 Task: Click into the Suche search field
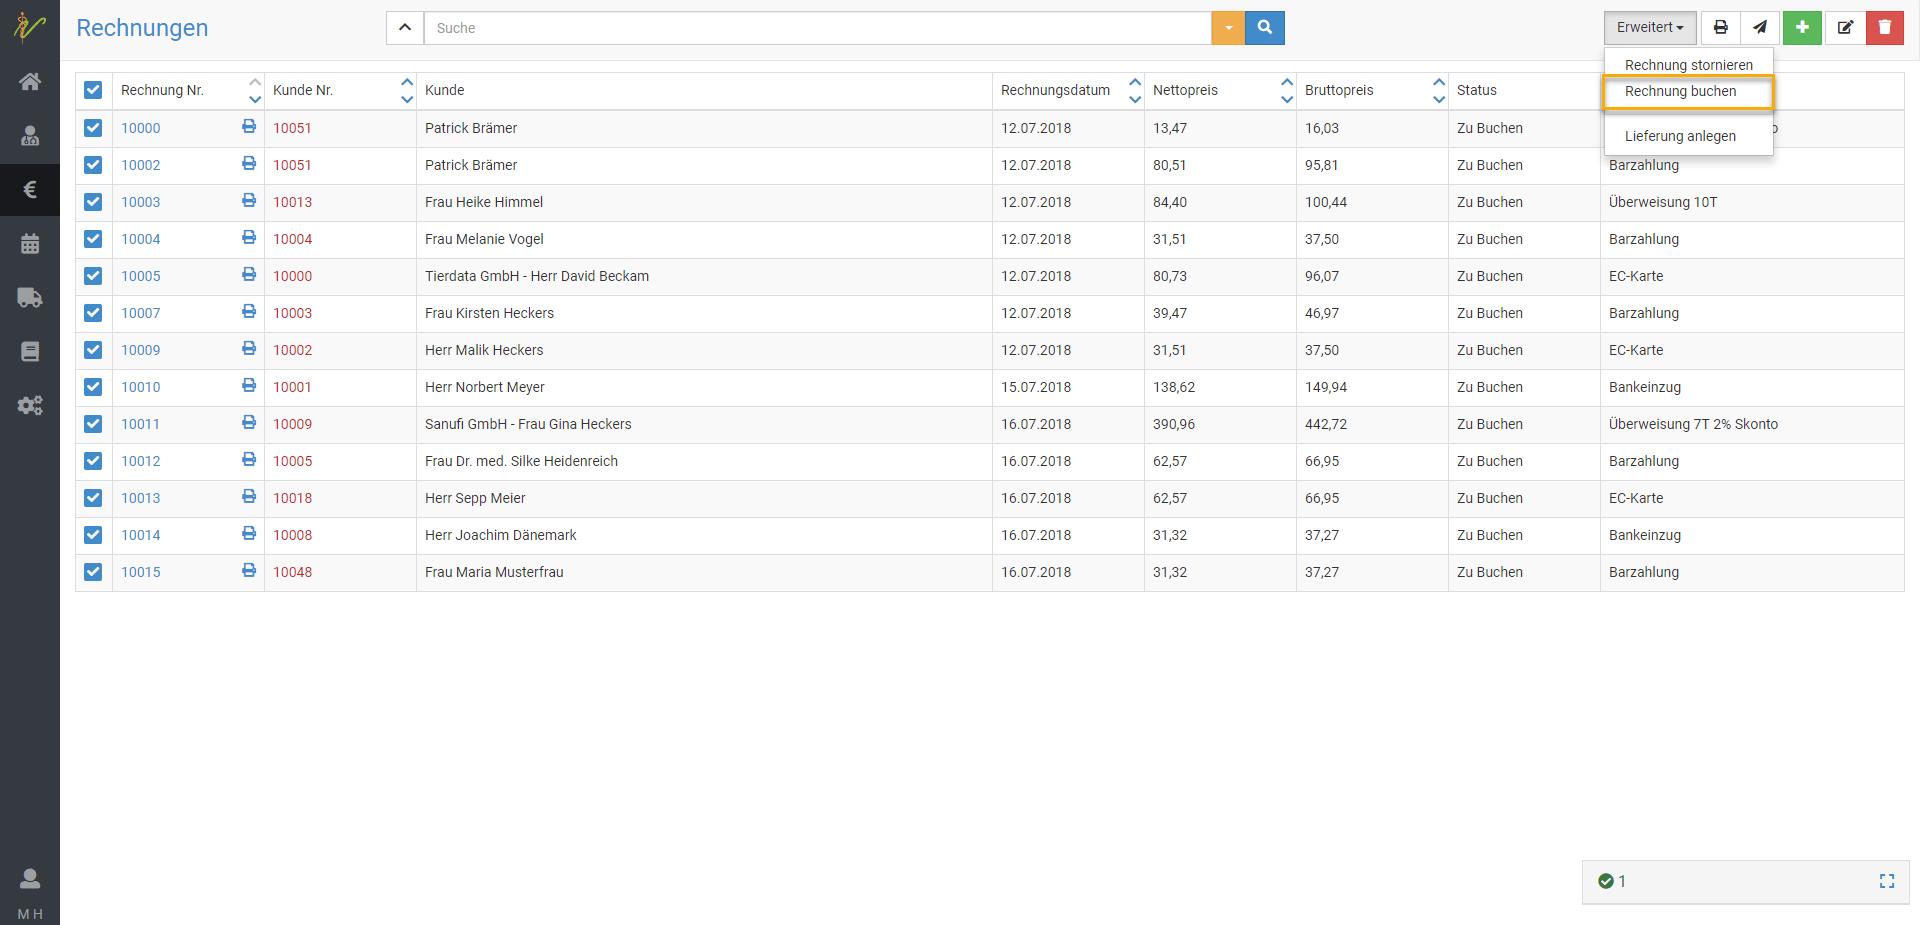[817, 28]
